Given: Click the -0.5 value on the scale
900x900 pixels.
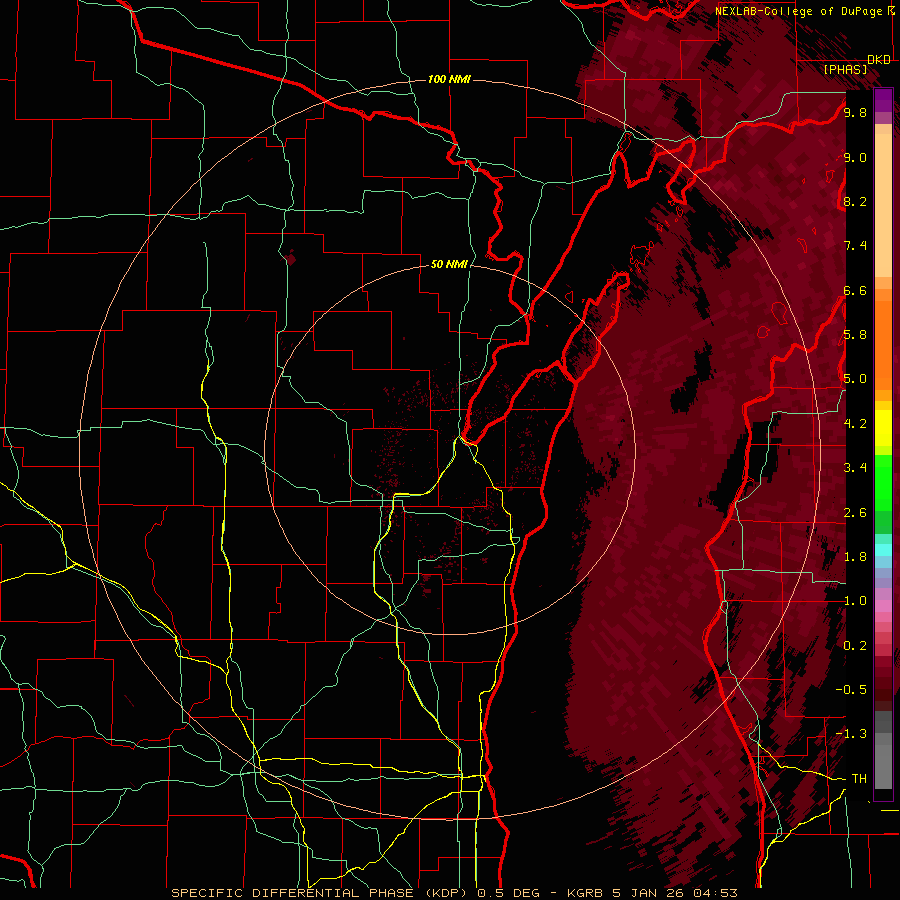Looking at the screenshot, I should [852, 690].
